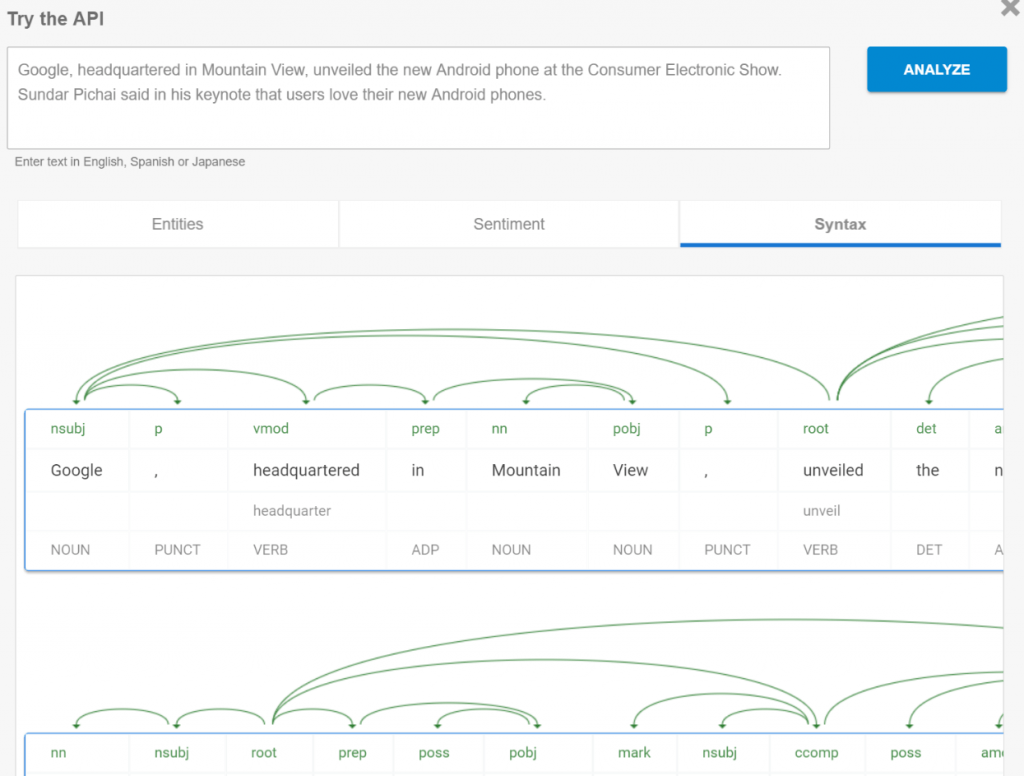This screenshot has height=776, width=1024.
Task: Click the token "Mountain"
Action: tap(527, 470)
